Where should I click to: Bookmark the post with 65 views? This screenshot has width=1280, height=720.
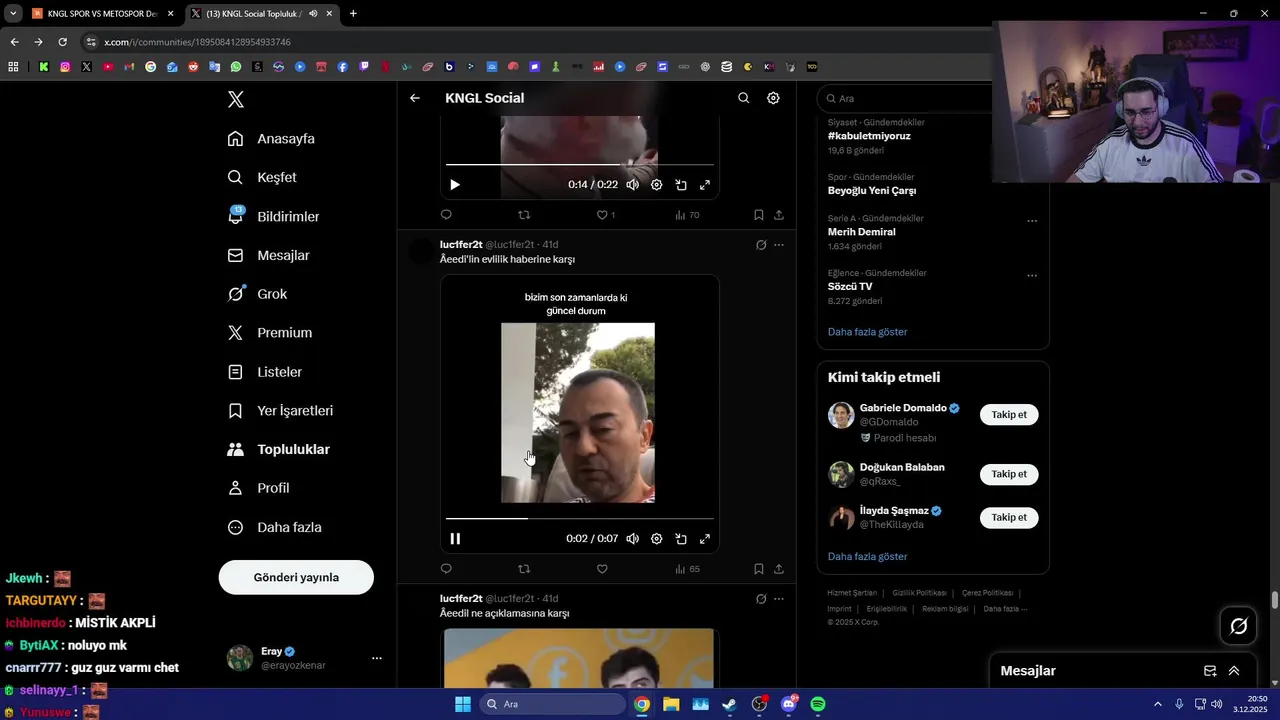[759, 569]
